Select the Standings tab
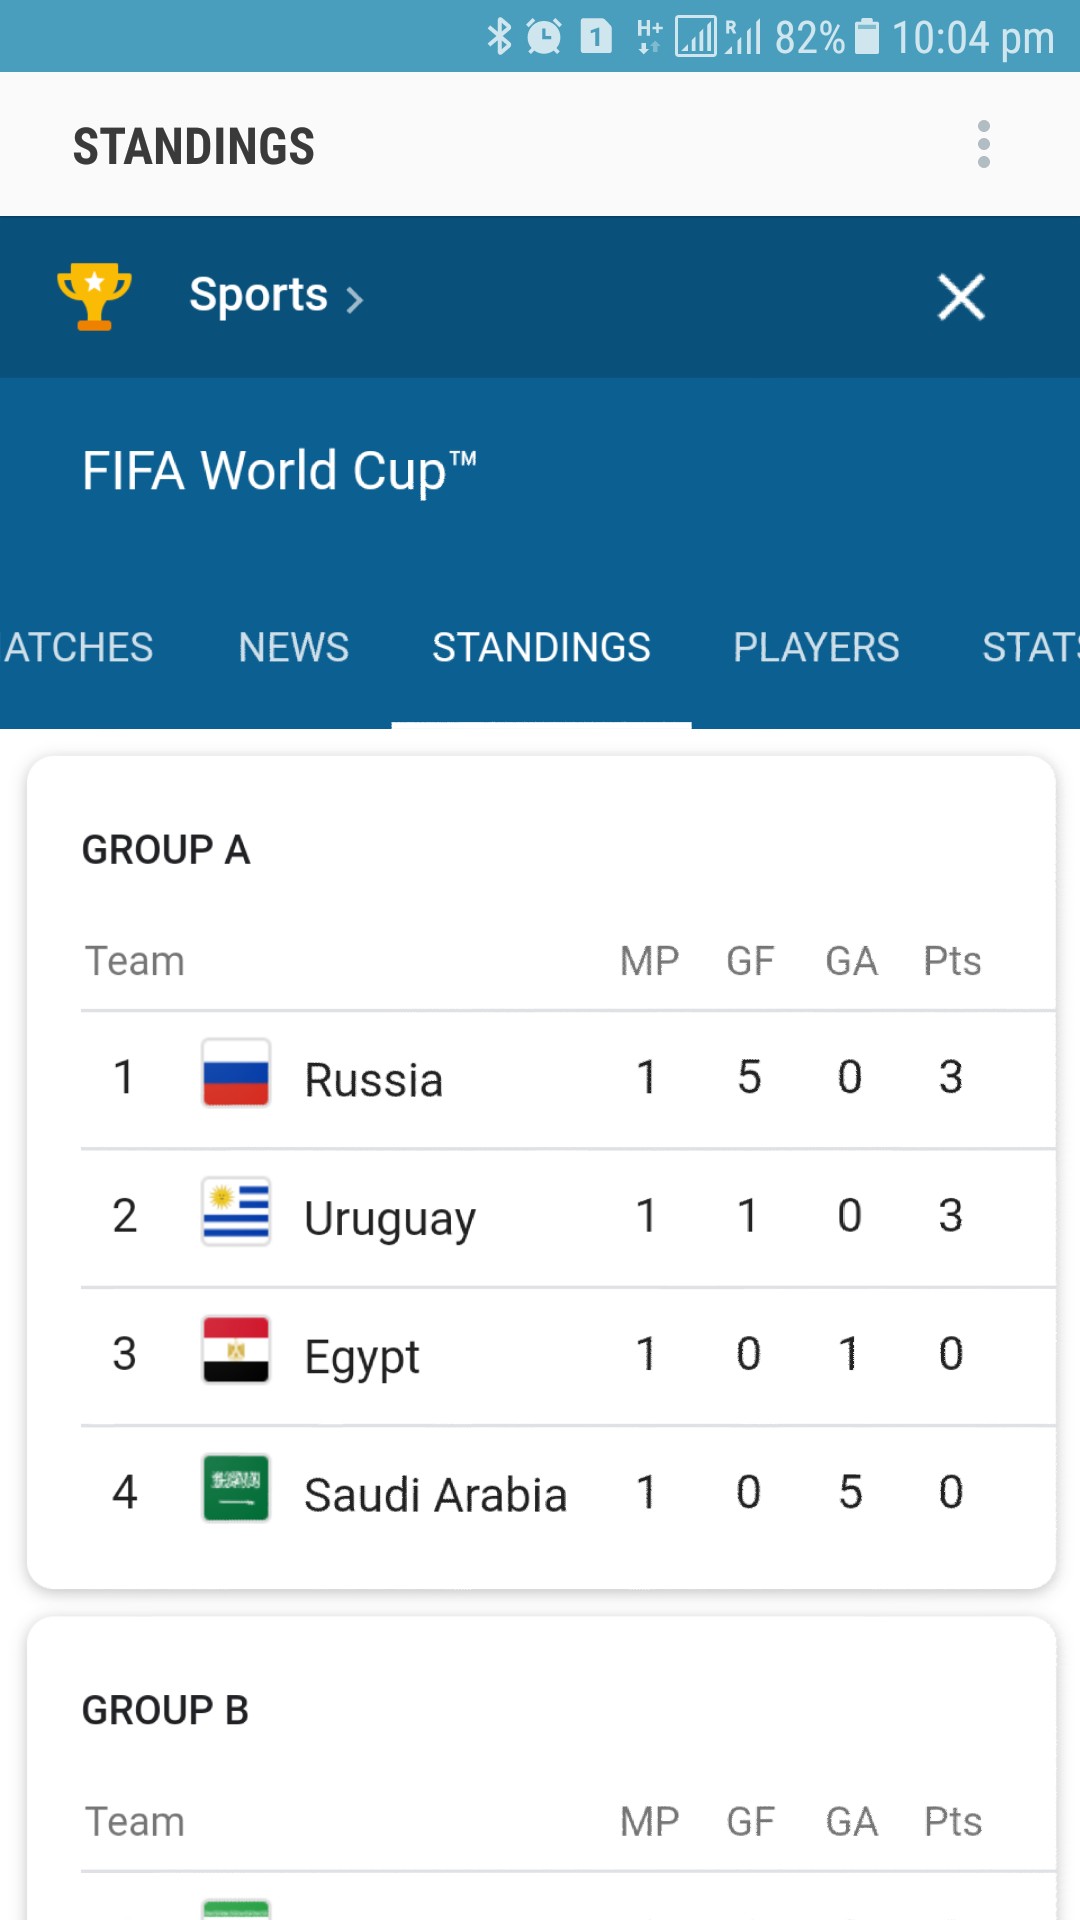The width and height of the screenshot is (1080, 1920). [541, 647]
